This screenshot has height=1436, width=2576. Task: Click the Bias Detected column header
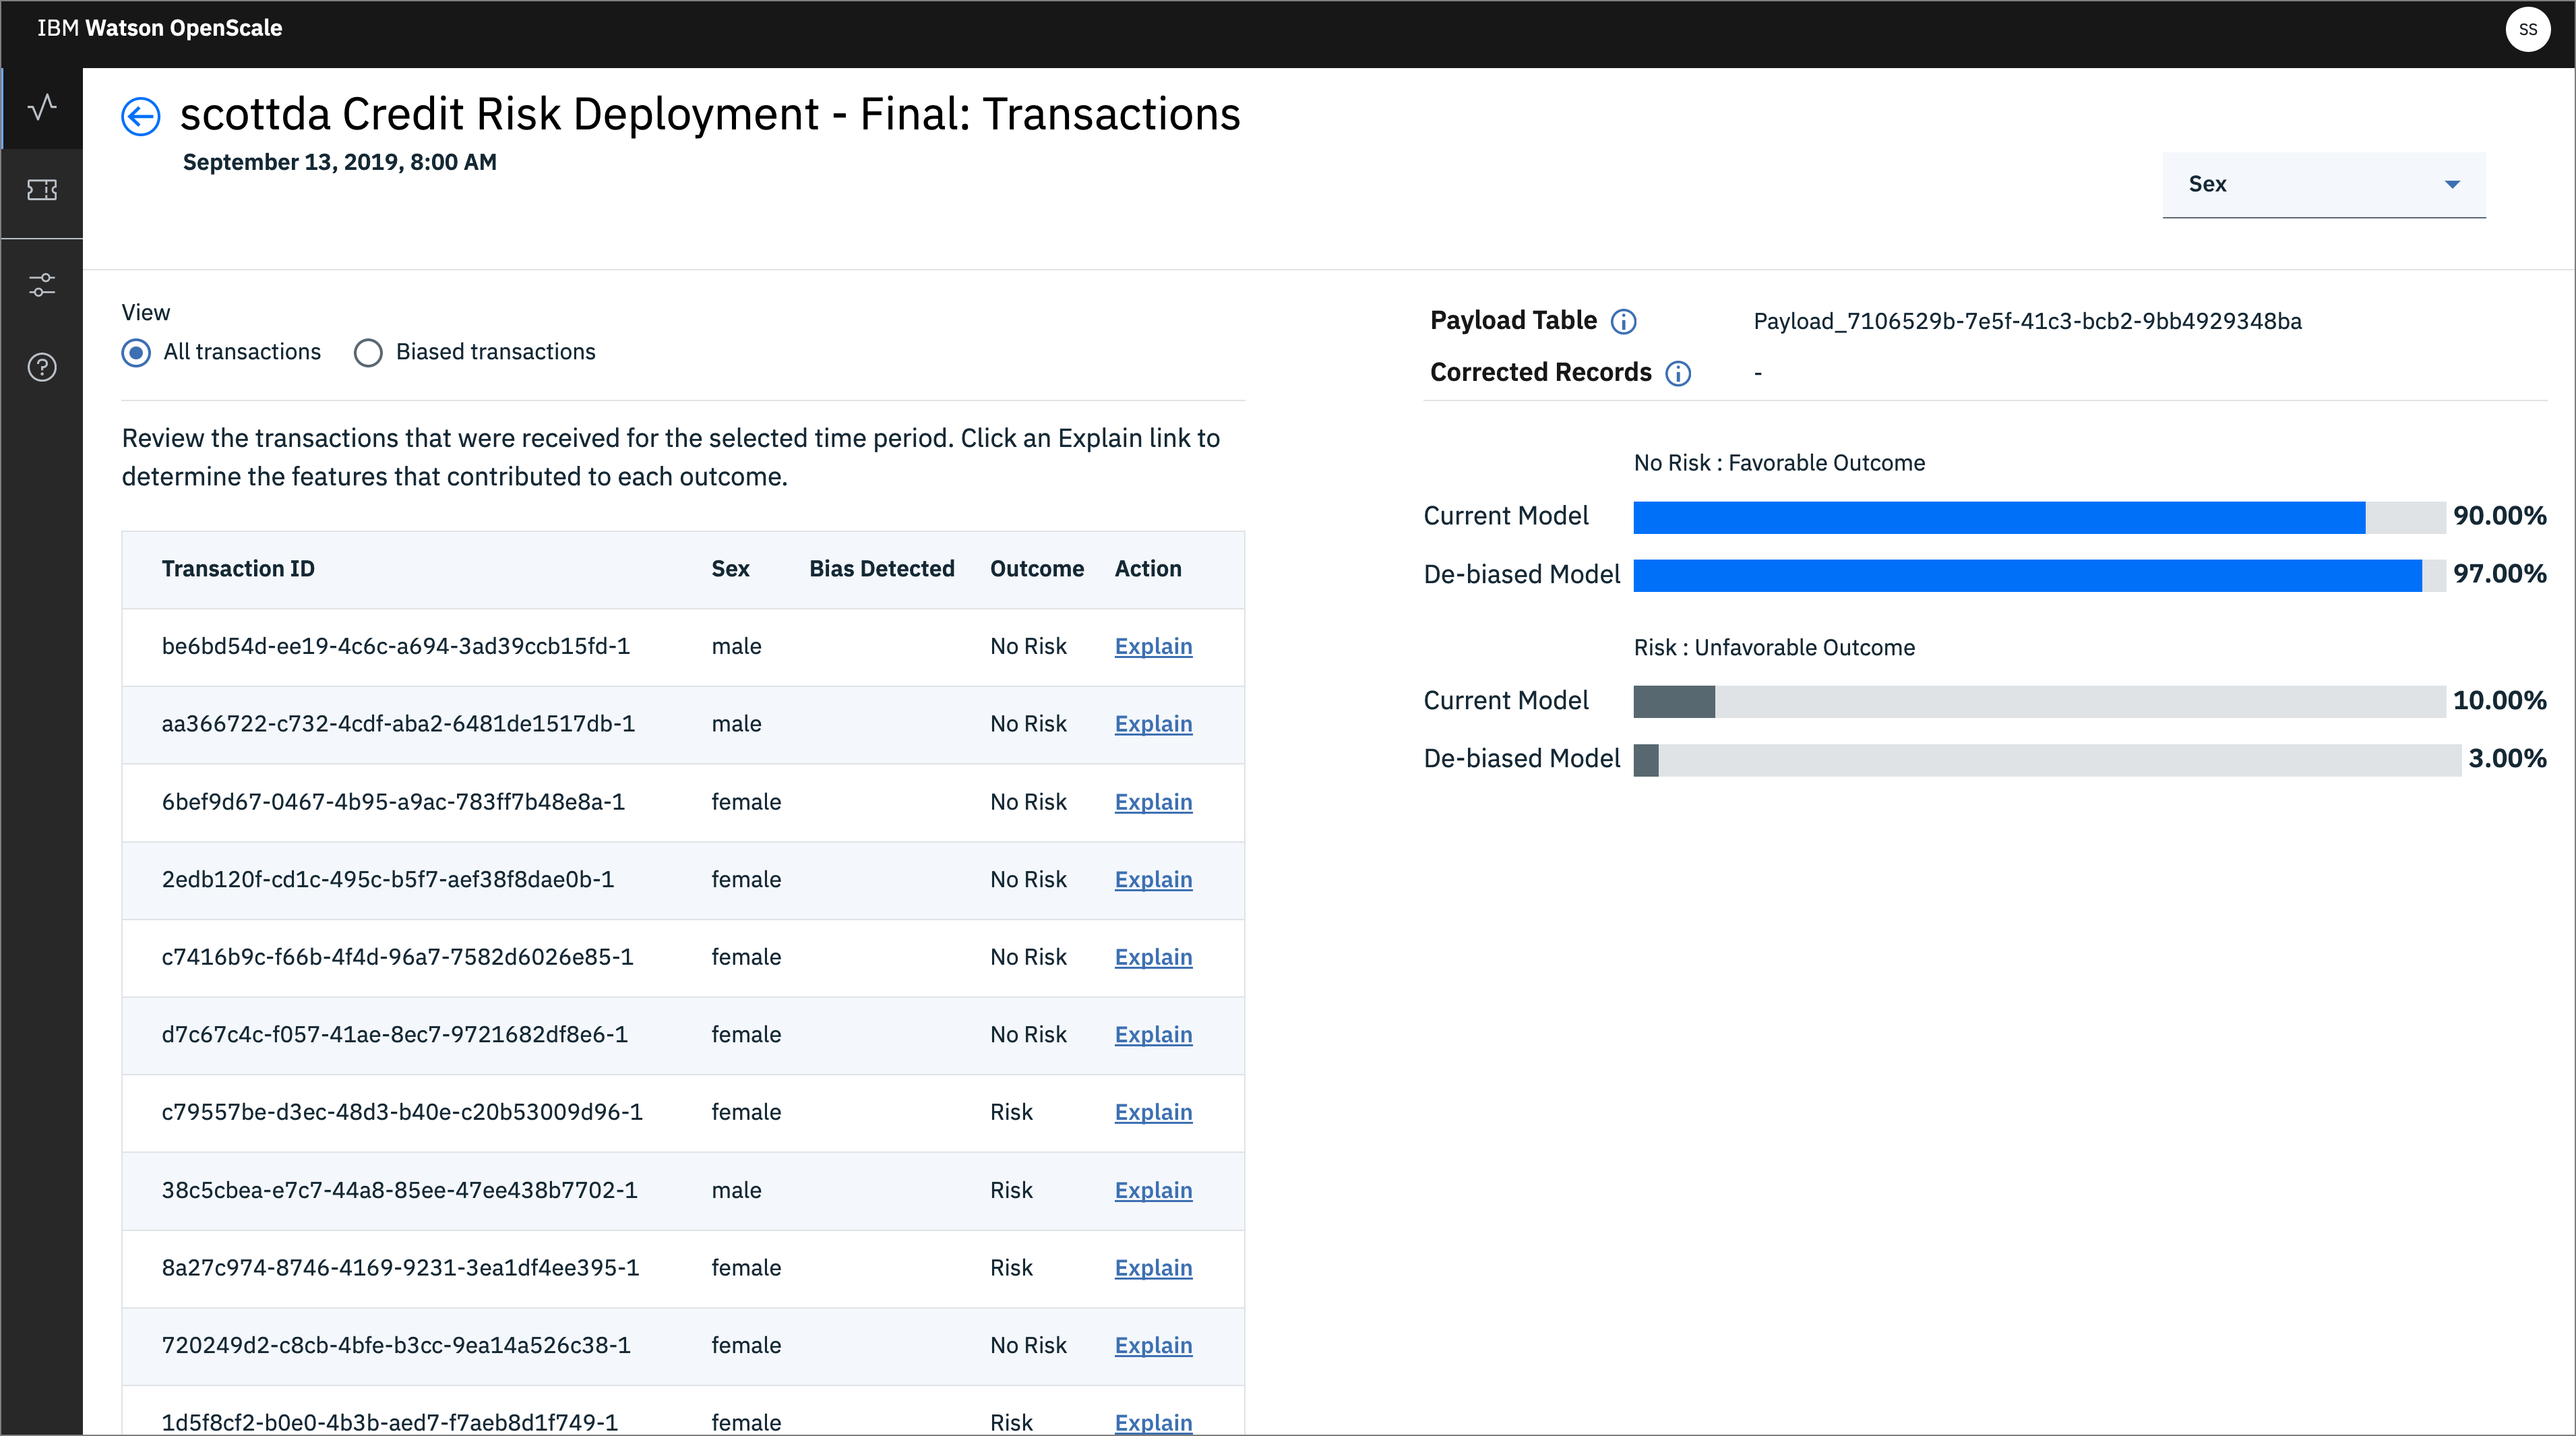pos(881,569)
